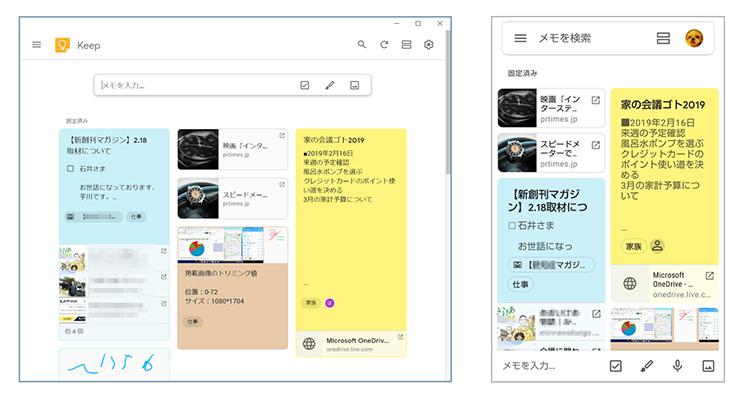
Task: Start a drawing note with the desktop pen icon
Action: pos(330,86)
